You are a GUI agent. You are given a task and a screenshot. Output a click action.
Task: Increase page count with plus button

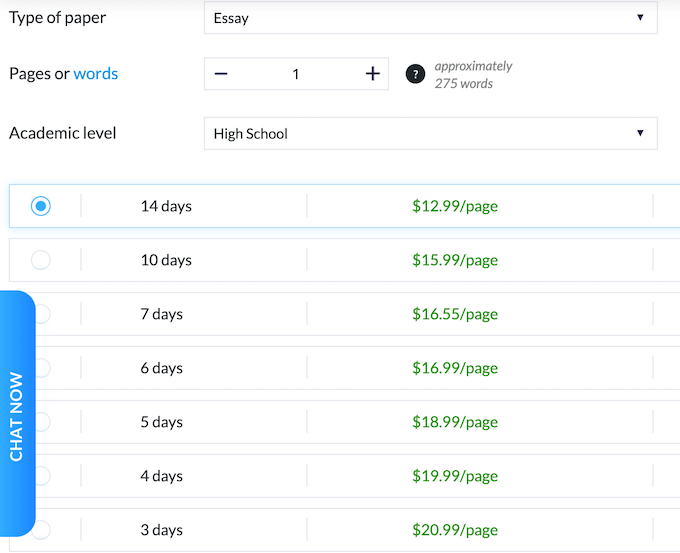point(373,74)
